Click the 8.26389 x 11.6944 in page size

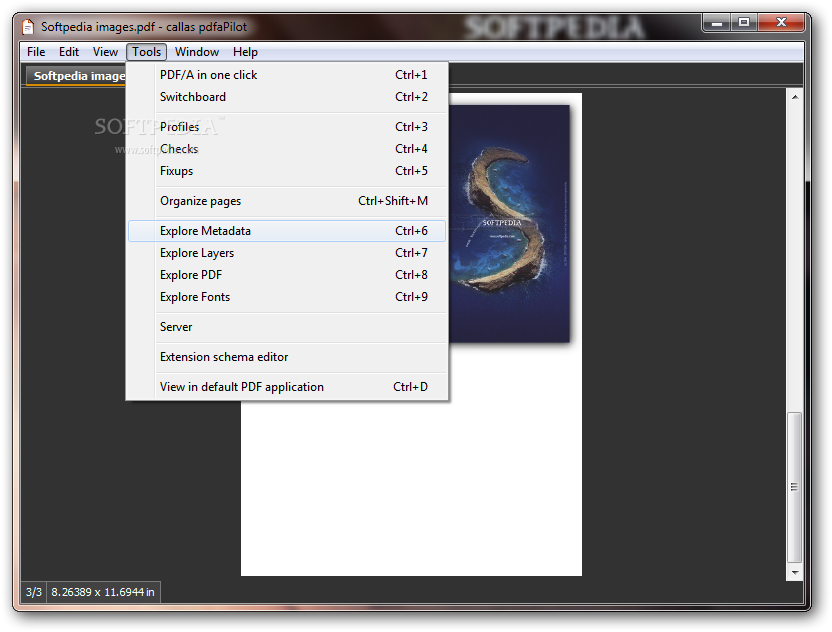click(103, 592)
